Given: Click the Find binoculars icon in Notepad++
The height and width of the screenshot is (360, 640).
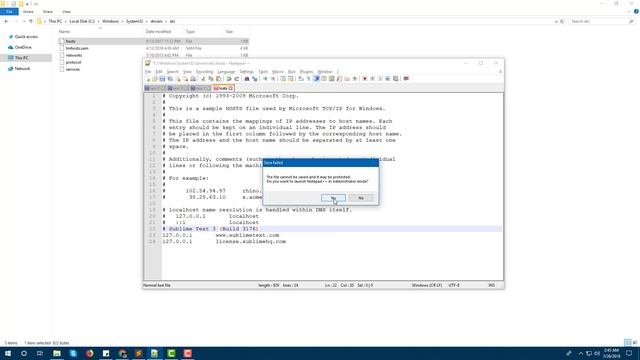Looking at the screenshot, I should [x=247, y=79].
